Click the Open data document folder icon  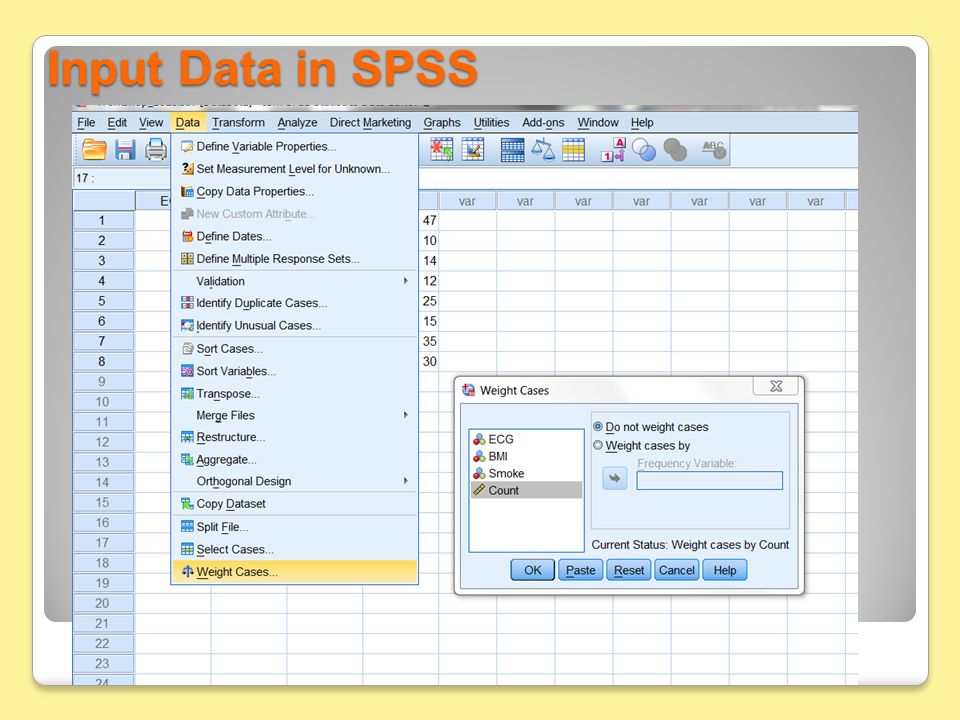(94, 149)
